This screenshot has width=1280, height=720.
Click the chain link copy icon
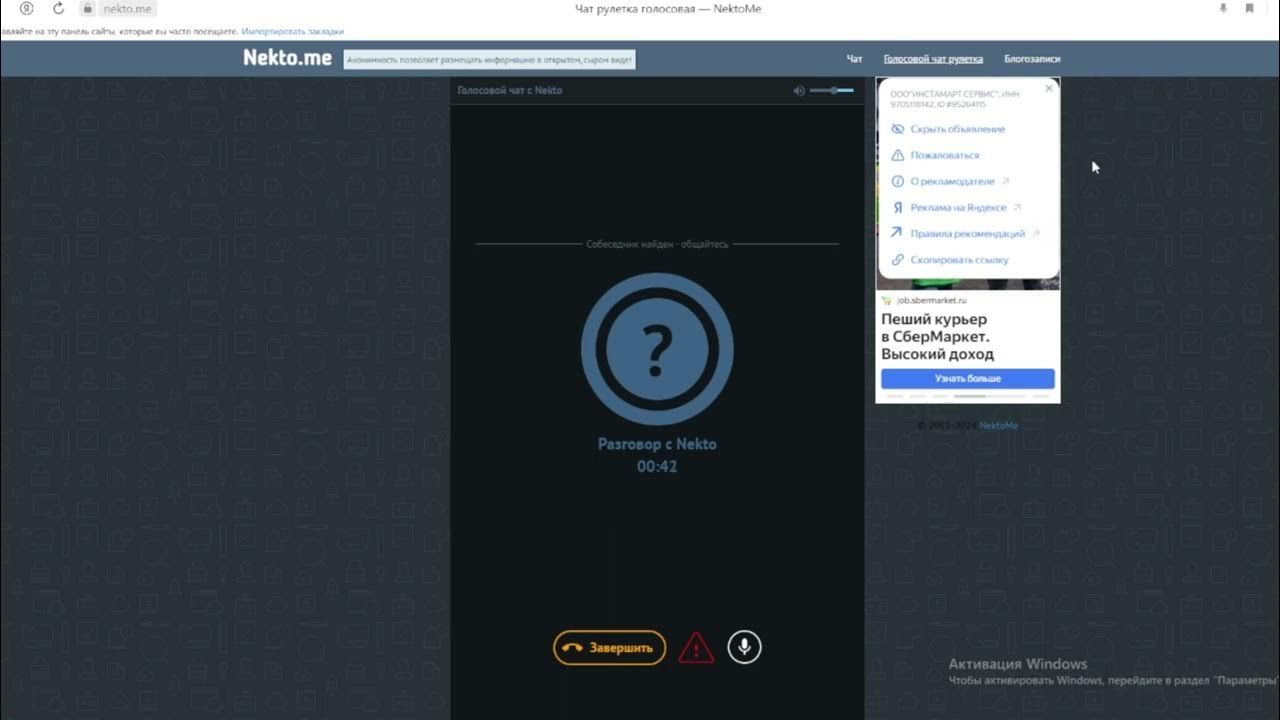897,259
